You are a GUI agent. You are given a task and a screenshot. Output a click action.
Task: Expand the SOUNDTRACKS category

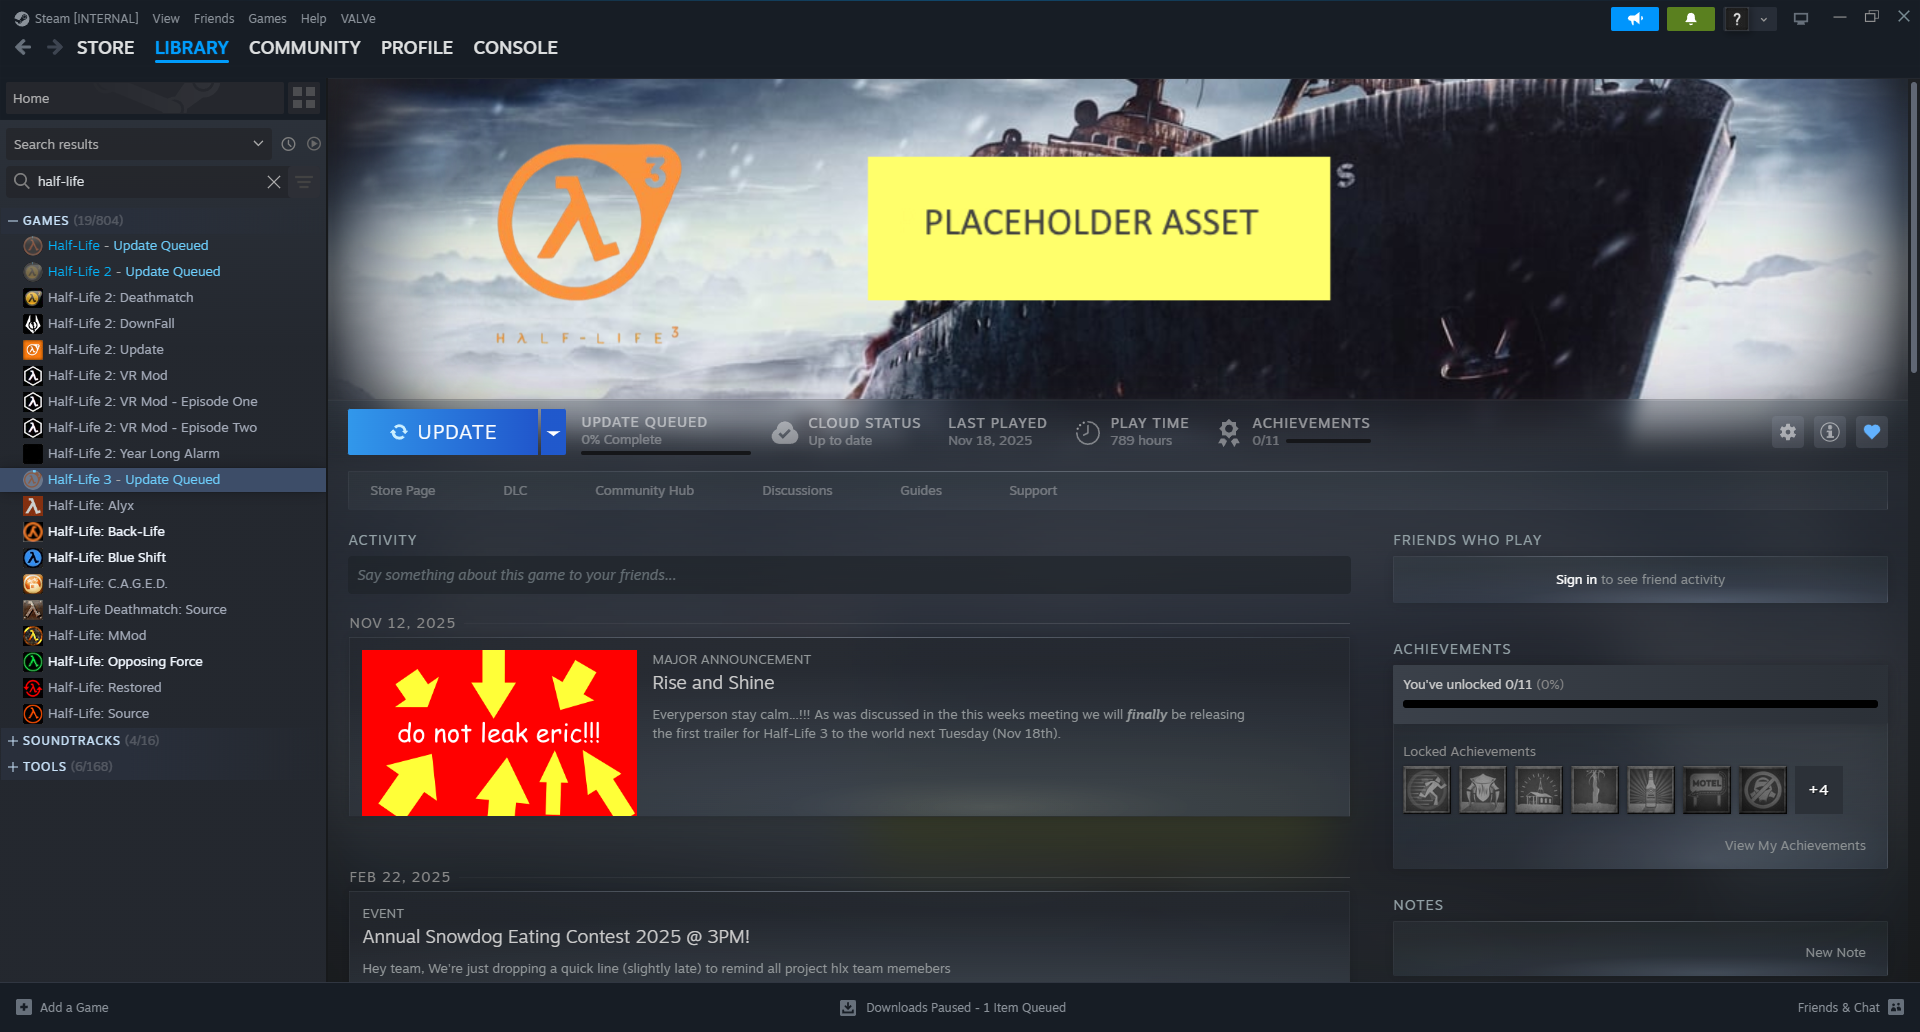[13, 741]
